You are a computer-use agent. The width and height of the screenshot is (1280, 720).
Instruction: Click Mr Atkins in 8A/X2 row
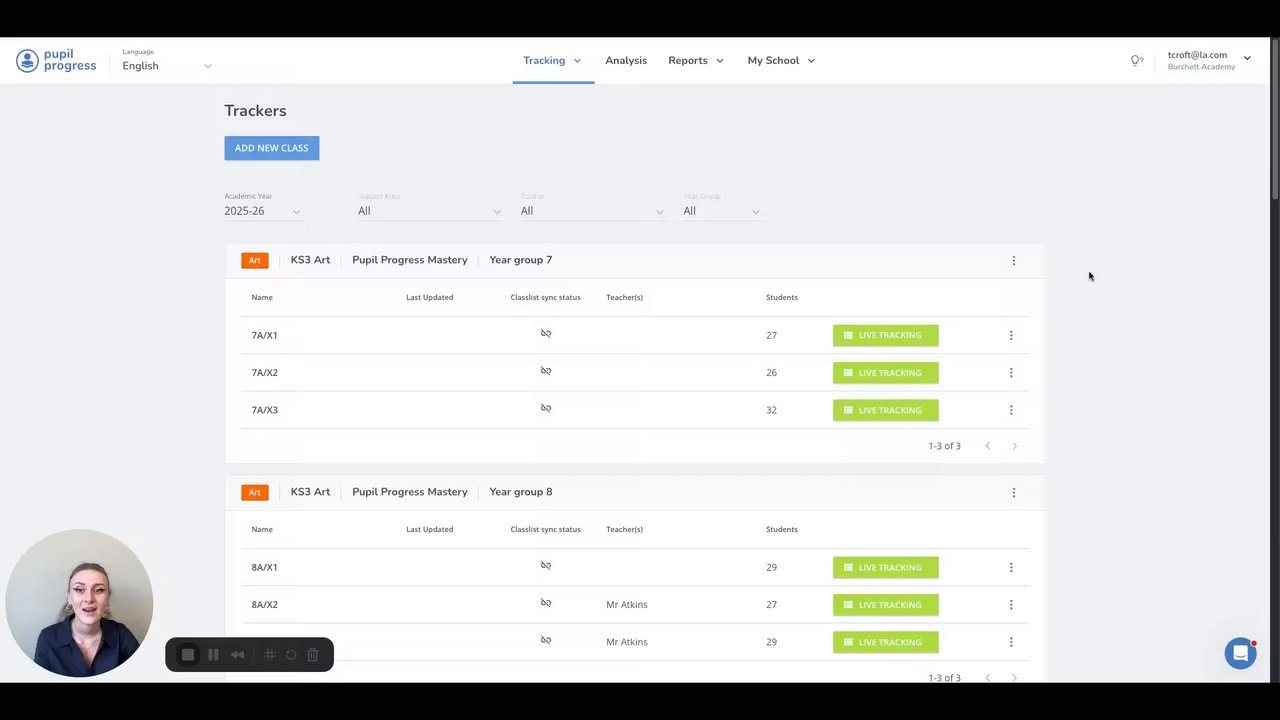coord(627,604)
